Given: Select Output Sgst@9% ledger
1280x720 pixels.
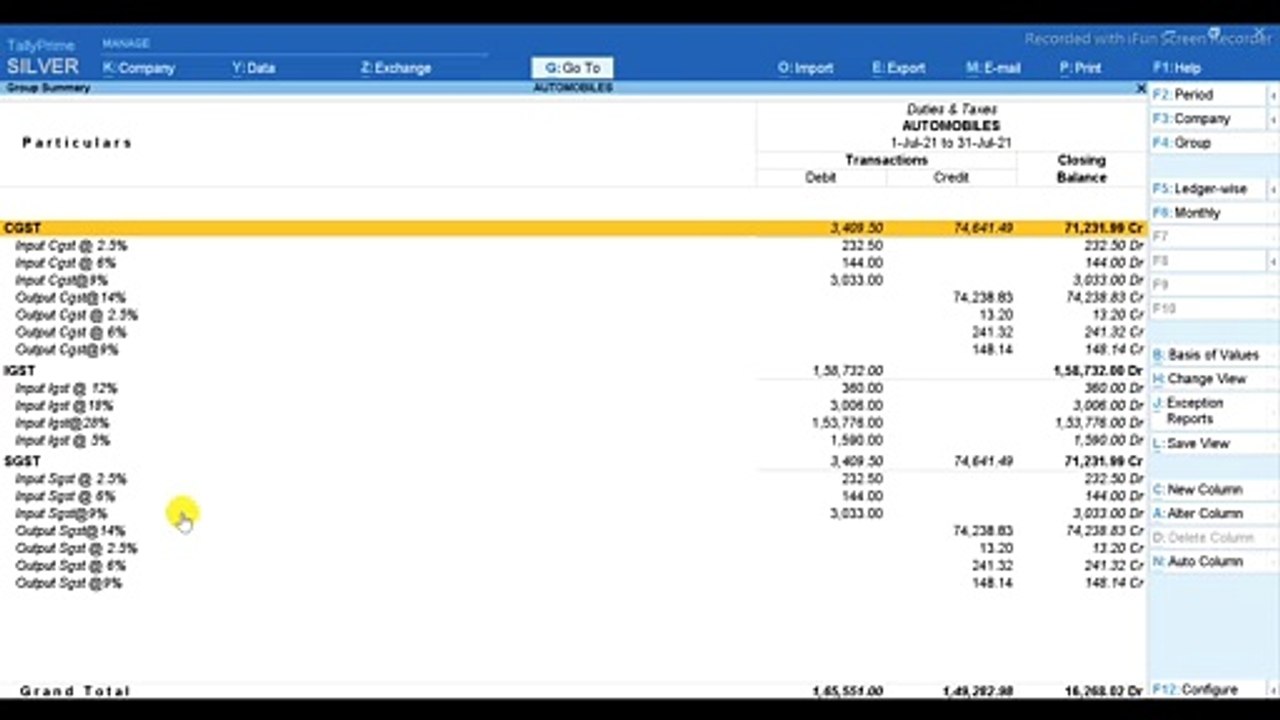Looking at the screenshot, I should [68, 583].
